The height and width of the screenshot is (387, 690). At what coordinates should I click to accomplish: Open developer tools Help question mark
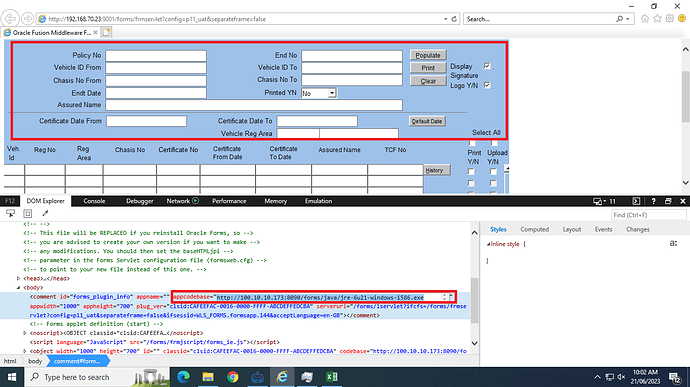(653, 201)
